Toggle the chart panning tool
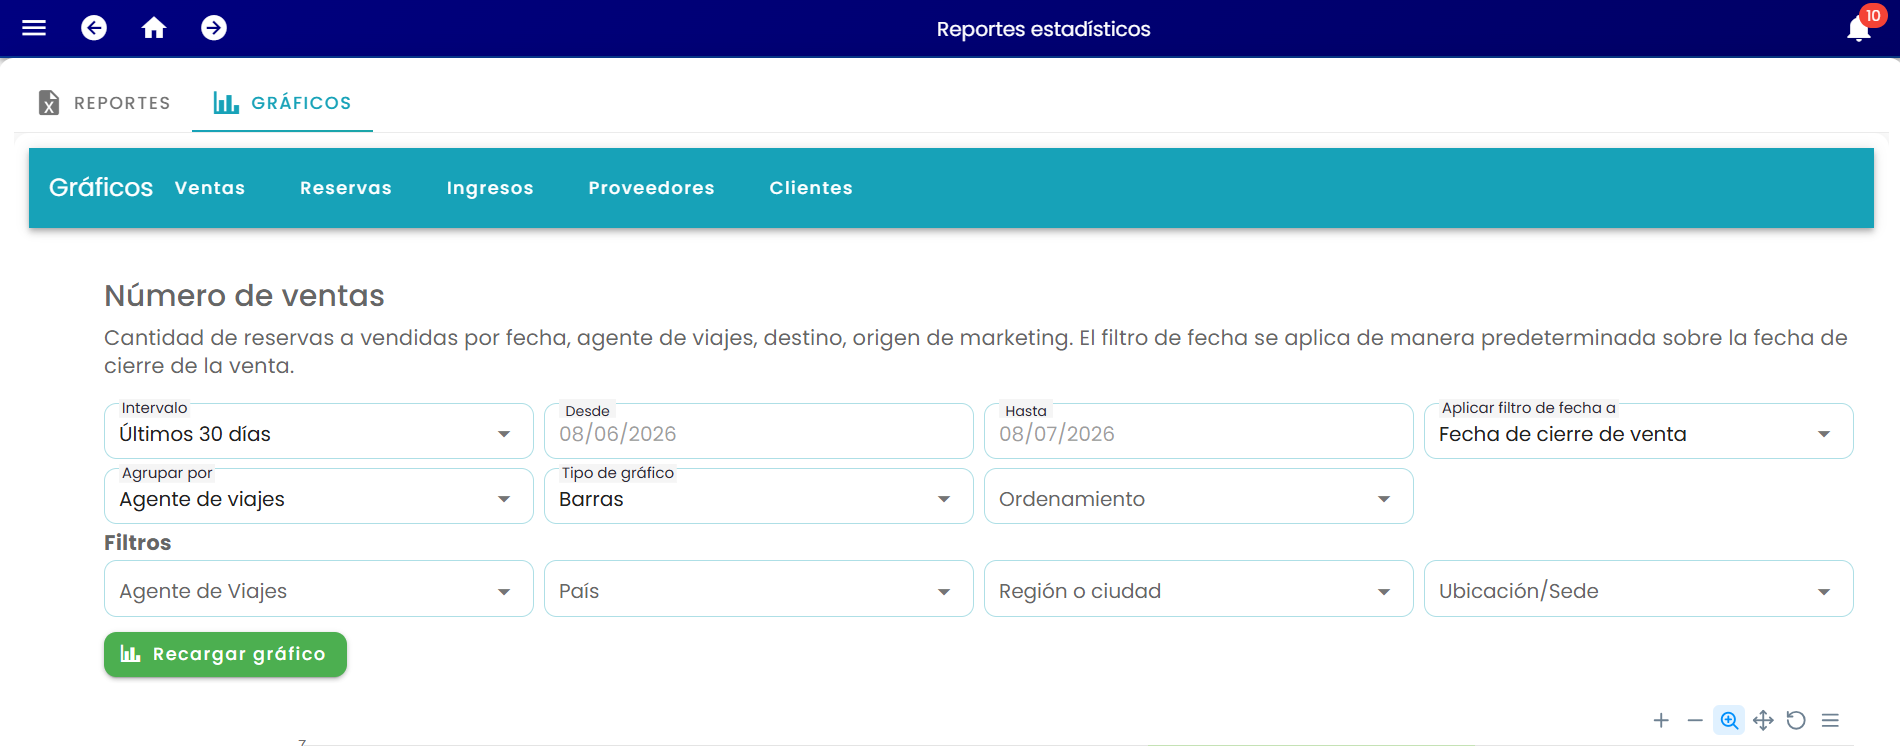The width and height of the screenshot is (1900, 746). (1763, 720)
